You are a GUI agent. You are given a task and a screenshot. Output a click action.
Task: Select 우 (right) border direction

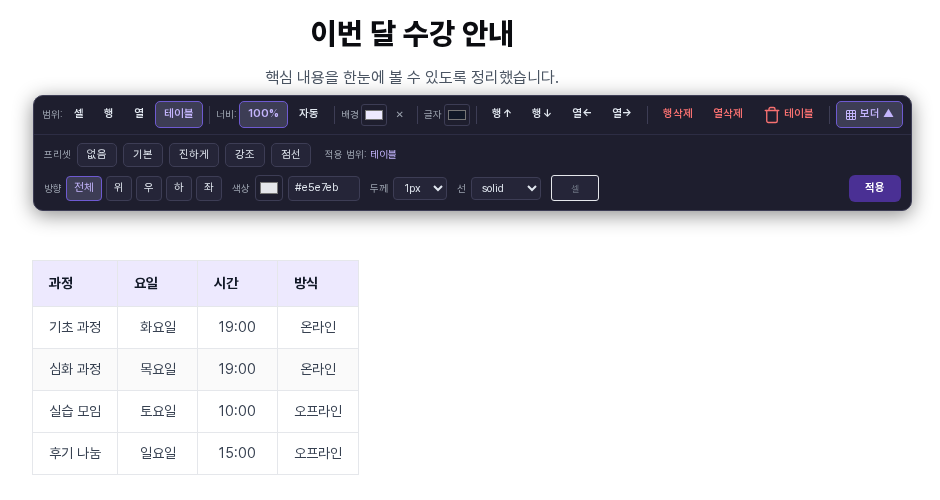coord(149,188)
